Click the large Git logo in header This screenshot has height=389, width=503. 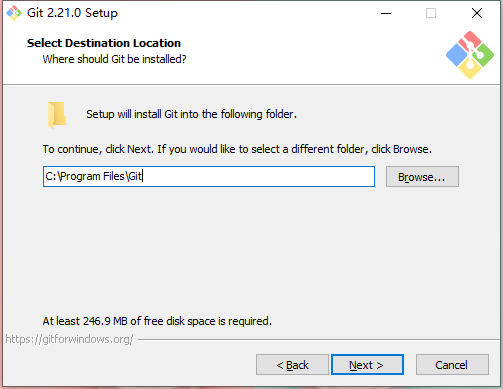(470, 55)
